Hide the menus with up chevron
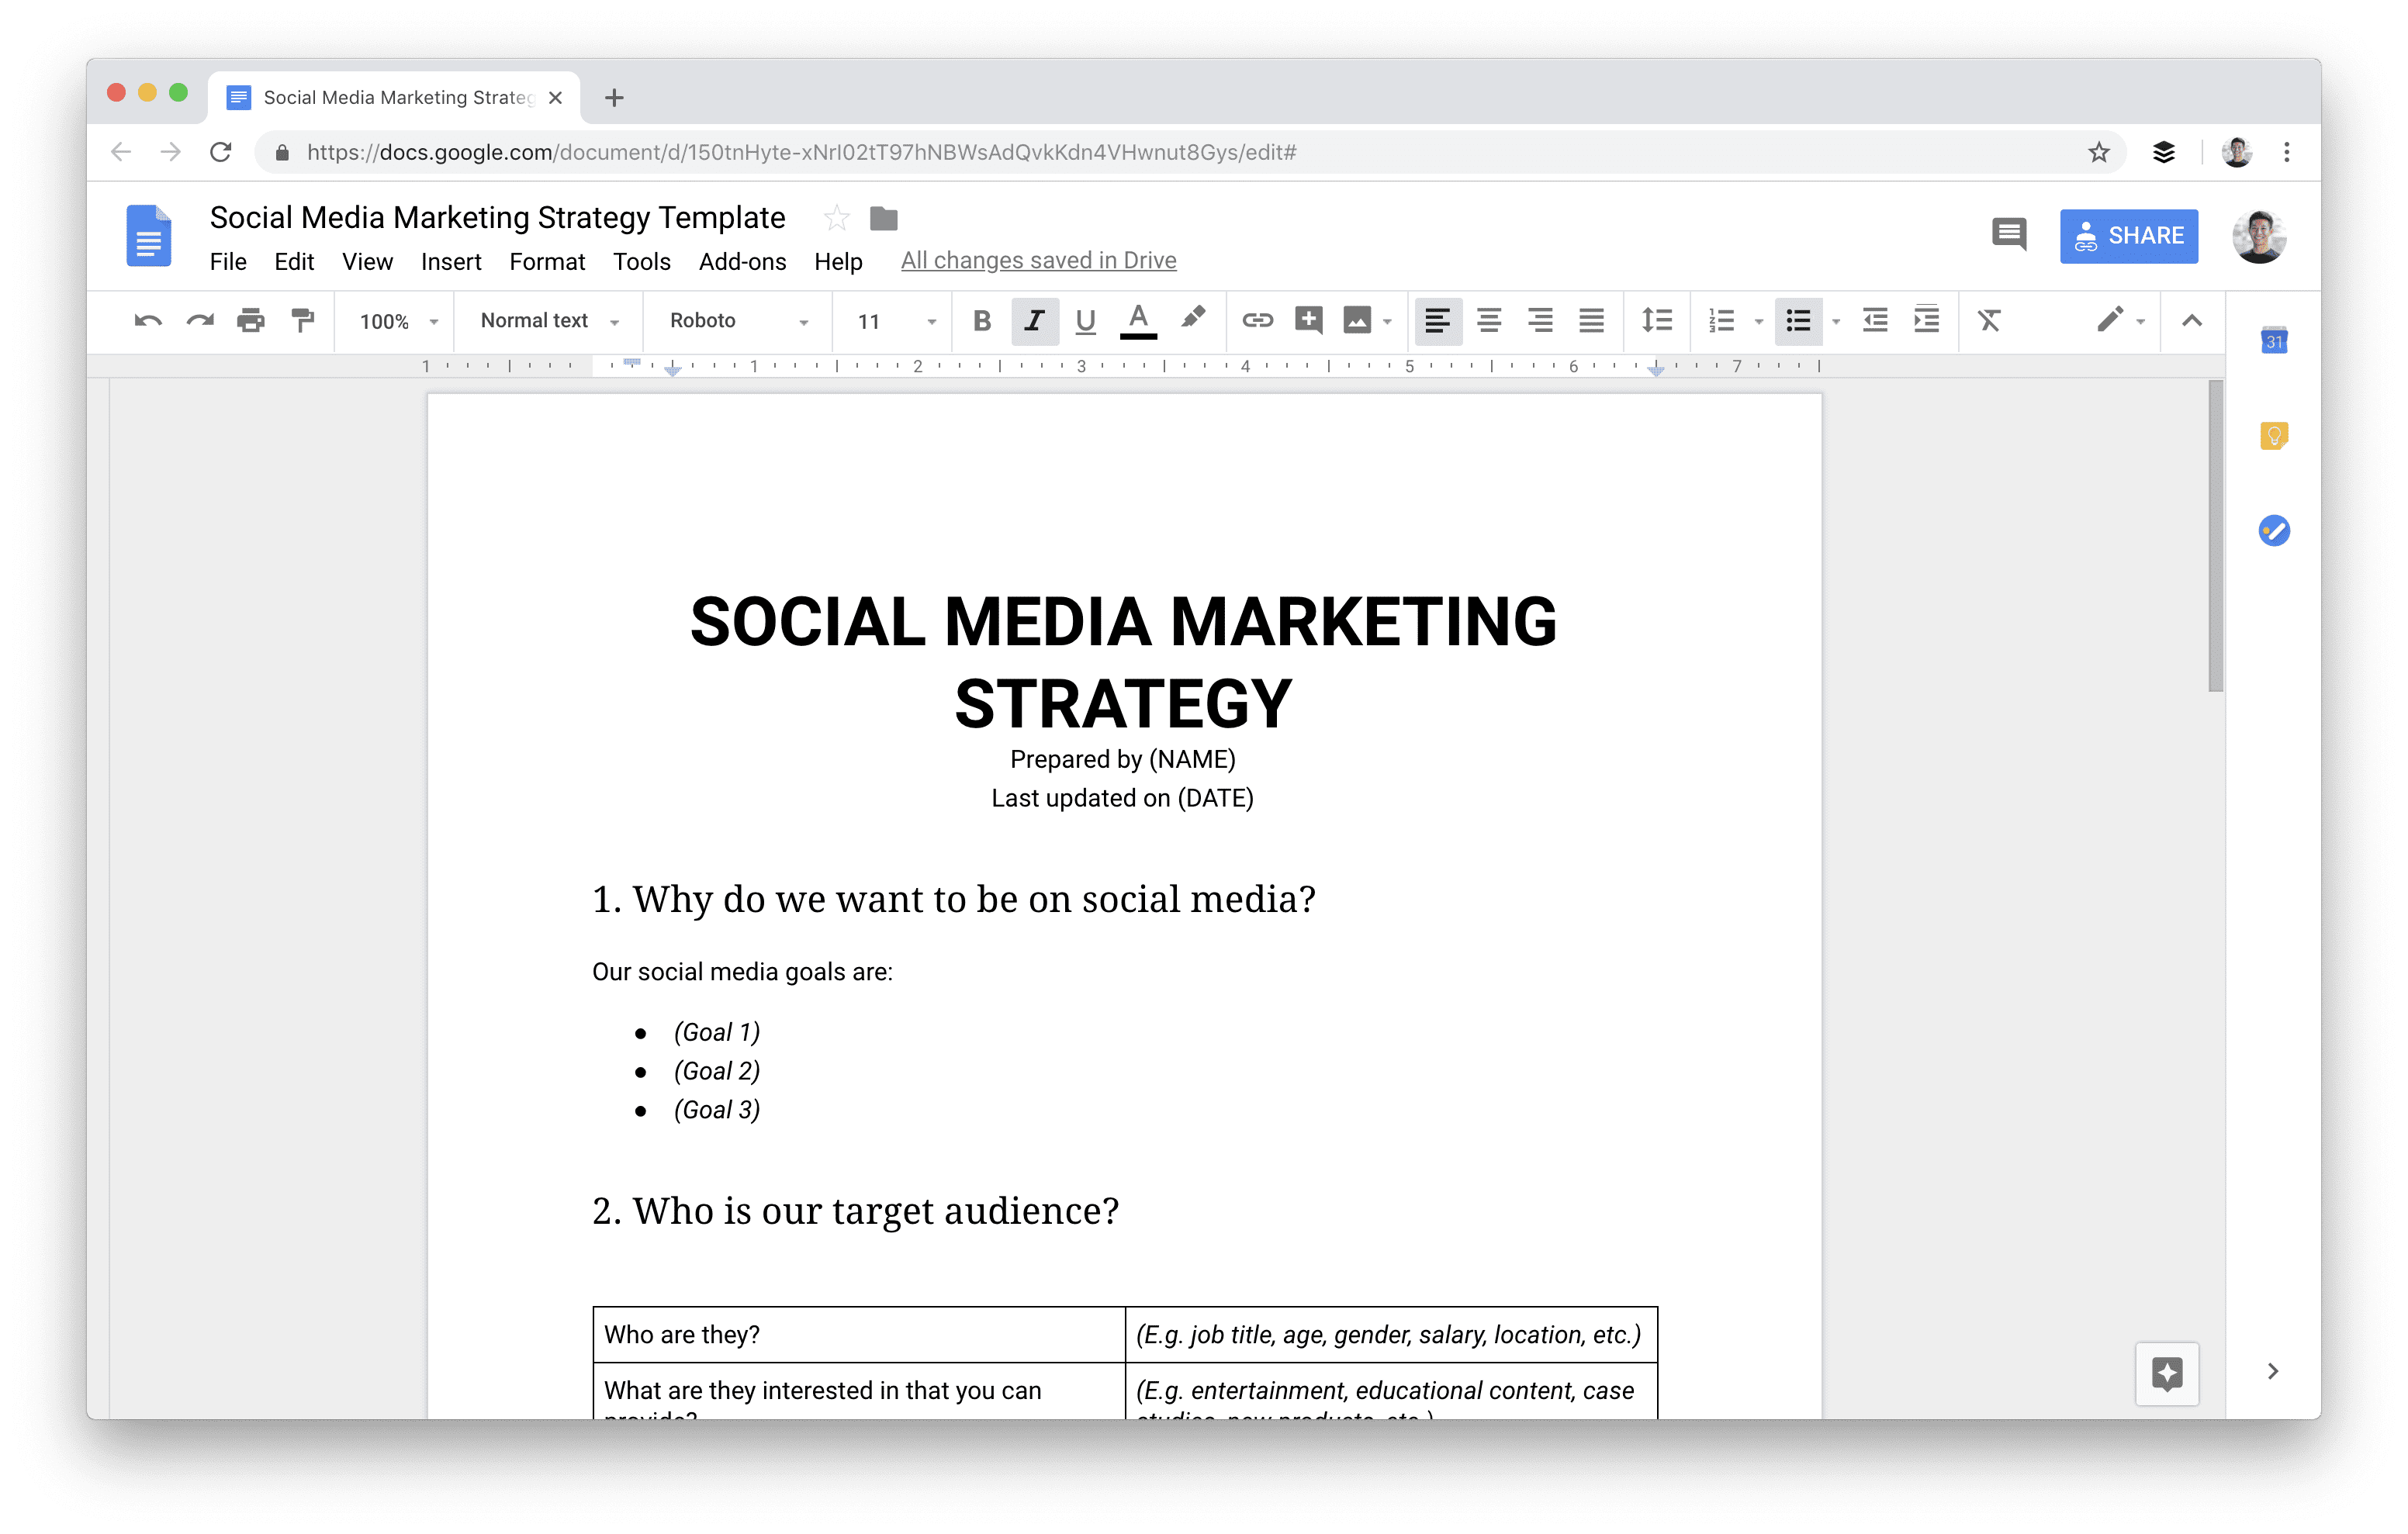 point(2192,321)
